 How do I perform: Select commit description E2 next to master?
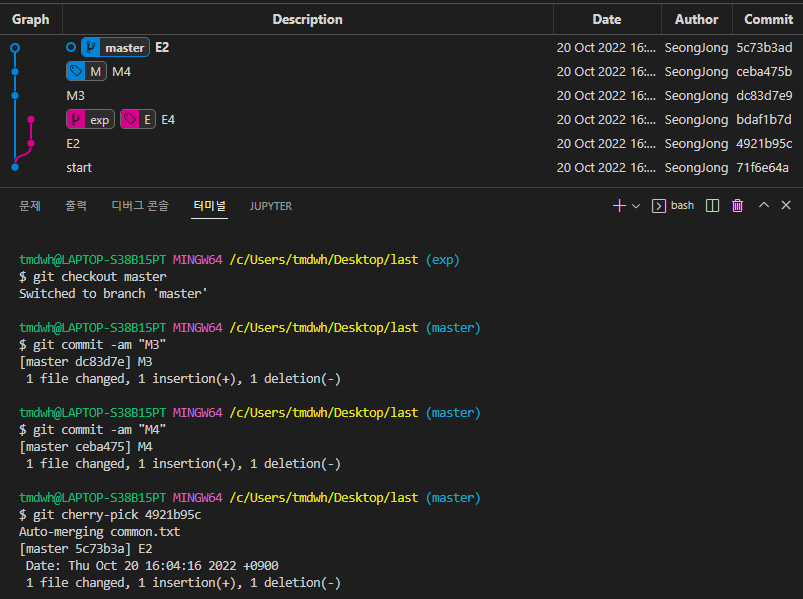click(x=162, y=48)
